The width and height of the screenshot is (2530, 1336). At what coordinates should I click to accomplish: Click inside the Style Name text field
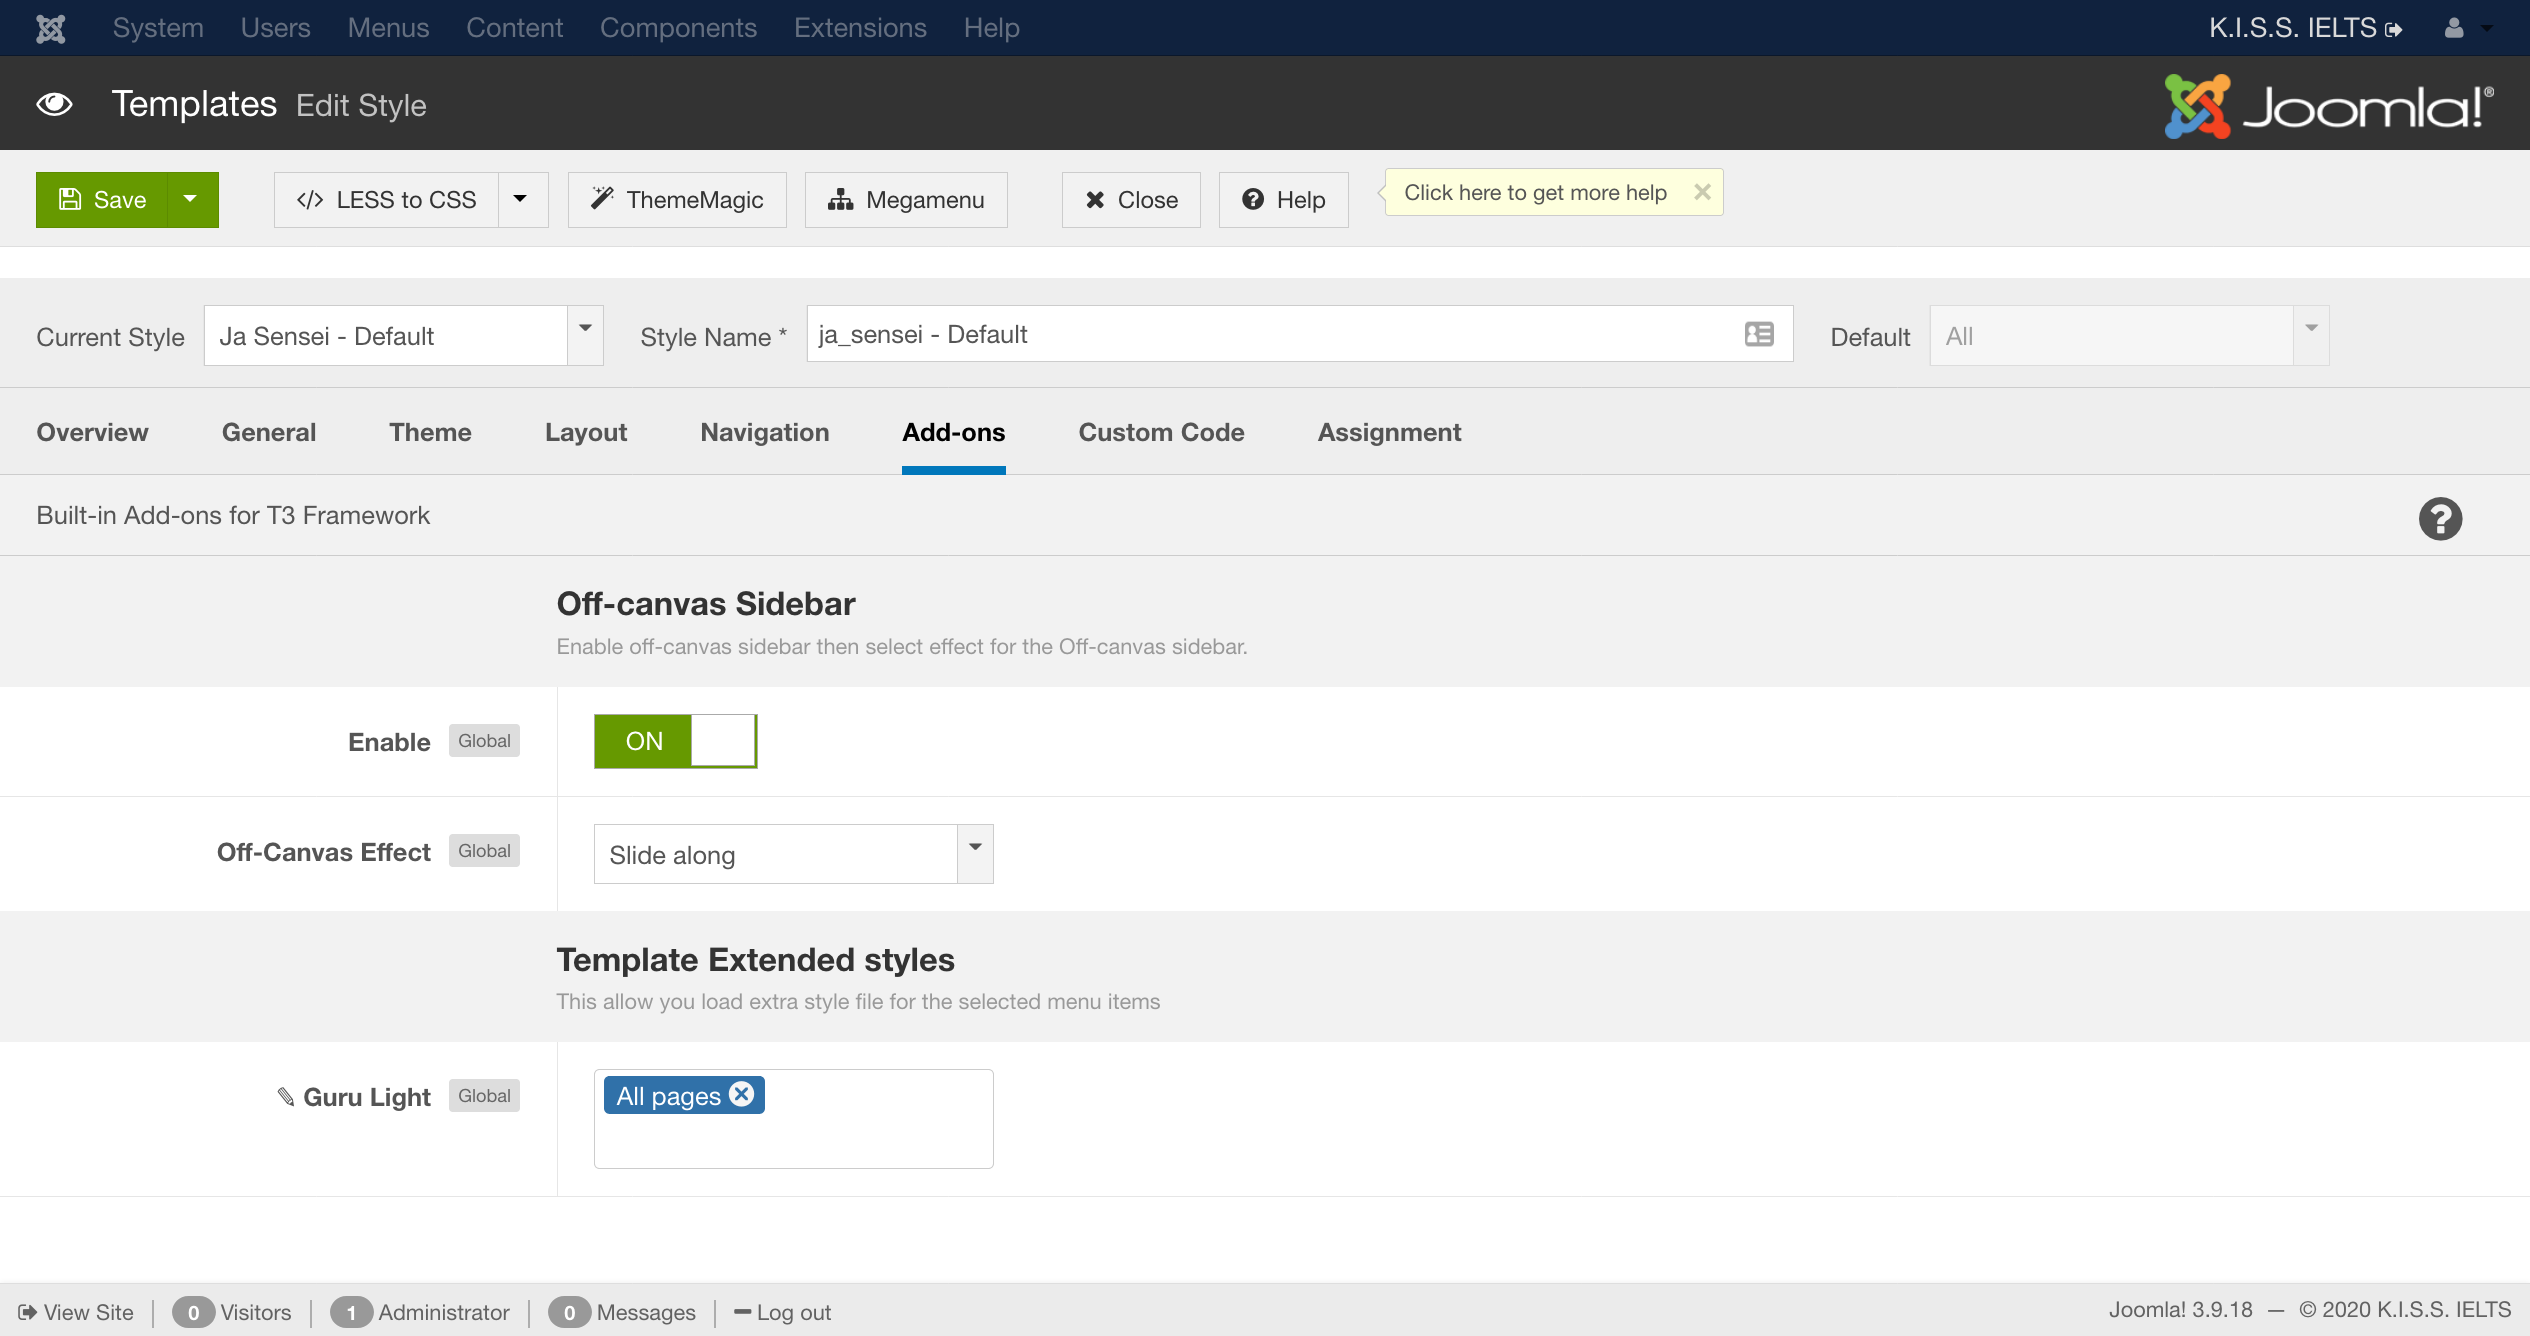pos(1270,334)
